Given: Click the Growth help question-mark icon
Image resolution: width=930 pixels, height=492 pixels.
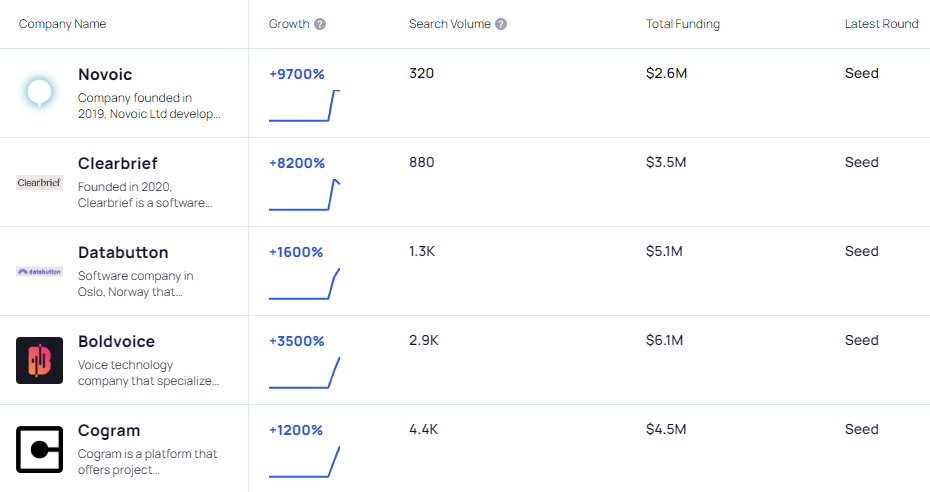Looking at the screenshot, I should 320,24.
